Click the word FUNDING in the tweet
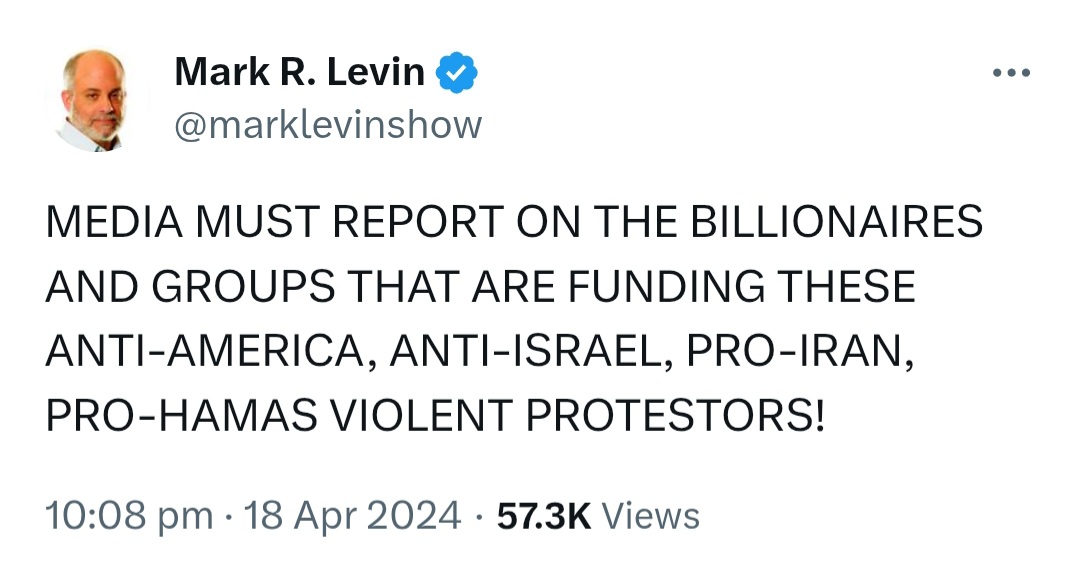Viewport: 1080px width, 576px height. click(666, 287)
